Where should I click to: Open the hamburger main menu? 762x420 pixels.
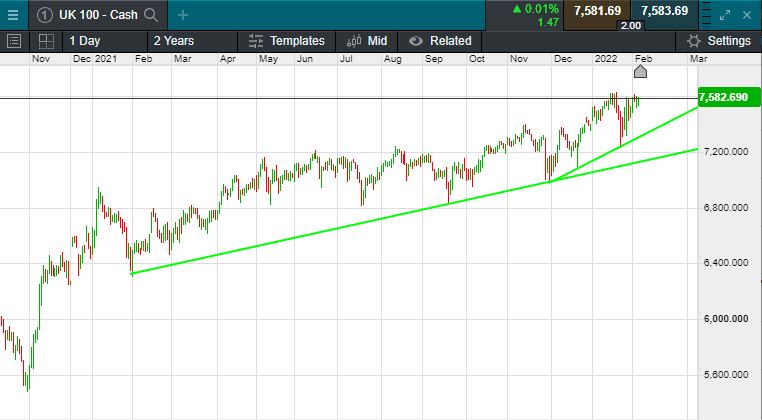click(x=13, y=14)
